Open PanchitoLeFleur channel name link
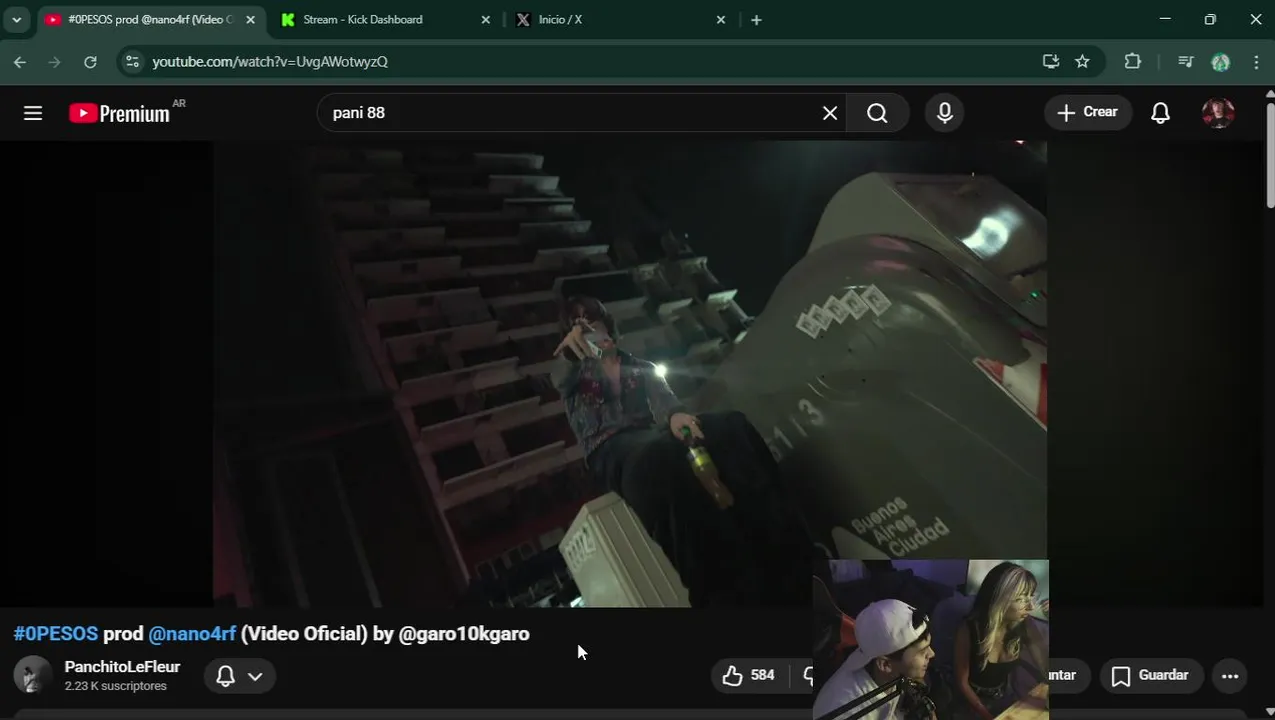 point(122,667)
